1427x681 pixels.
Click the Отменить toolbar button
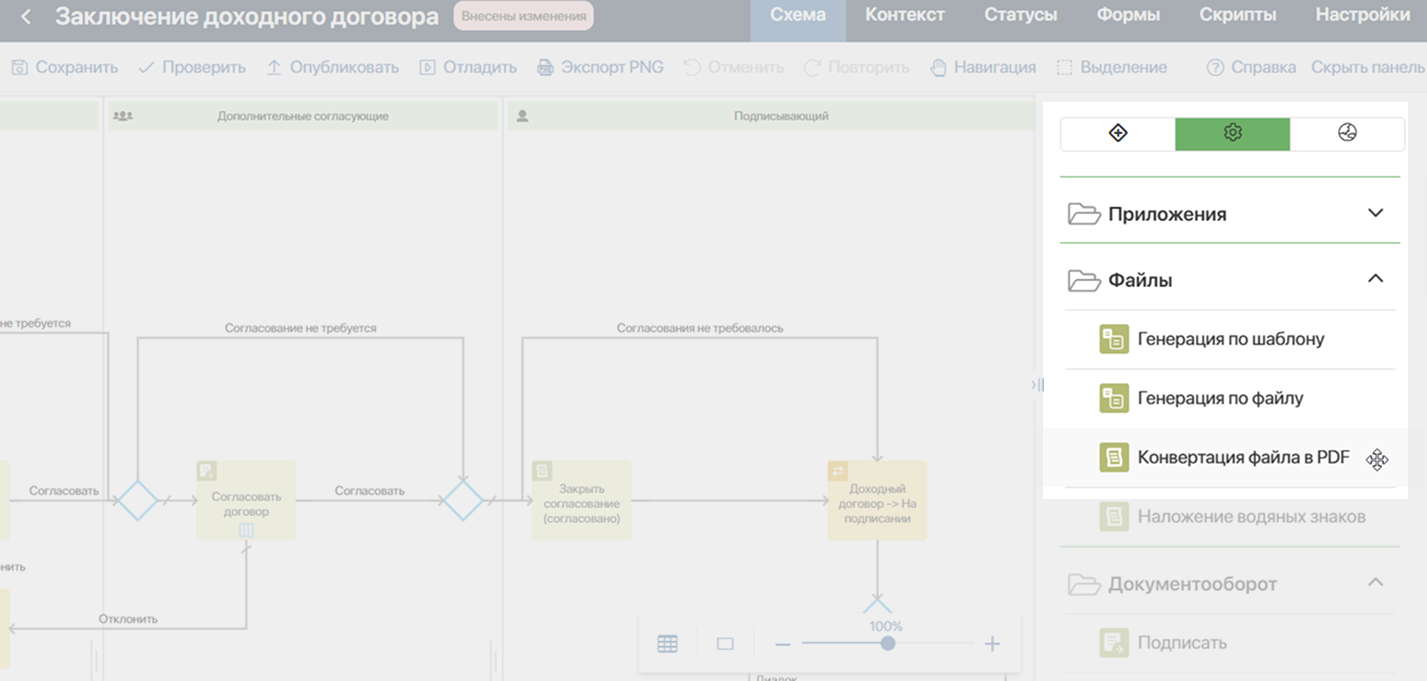coord(734,68)
